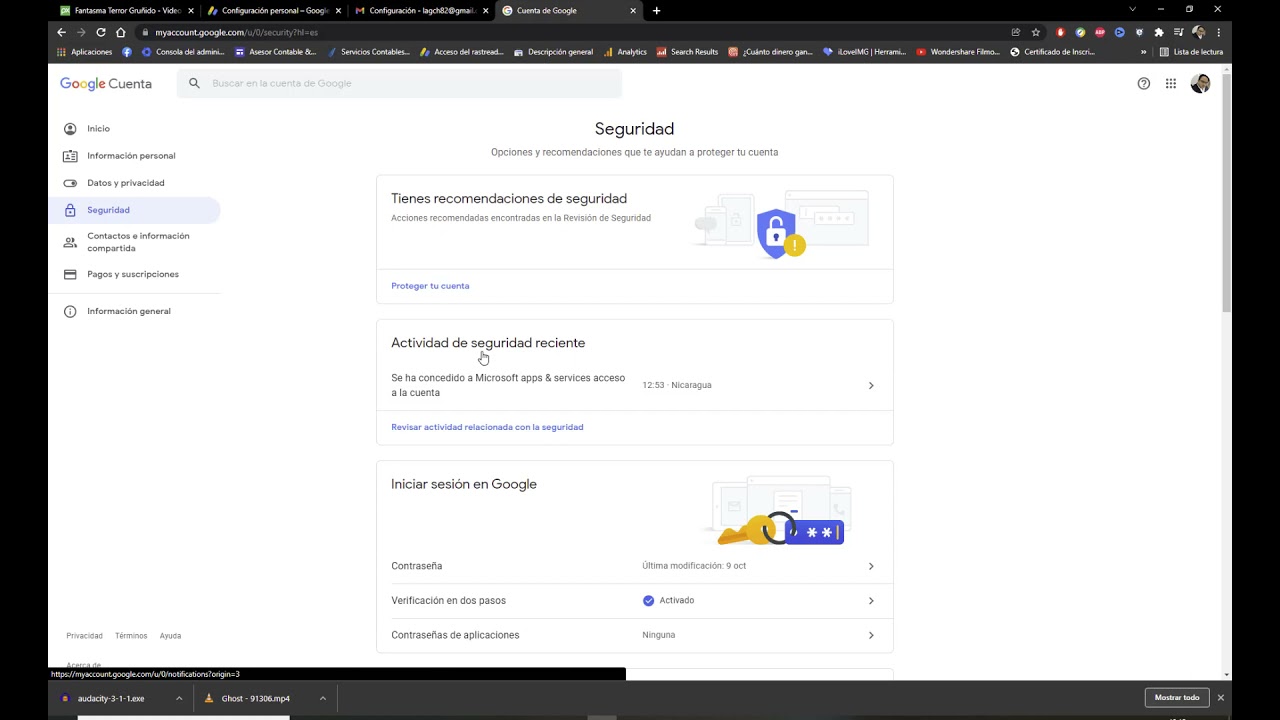Click the Inicio sidebar icon
This screenshot has width=1280, height=720.
coord(70,129)
